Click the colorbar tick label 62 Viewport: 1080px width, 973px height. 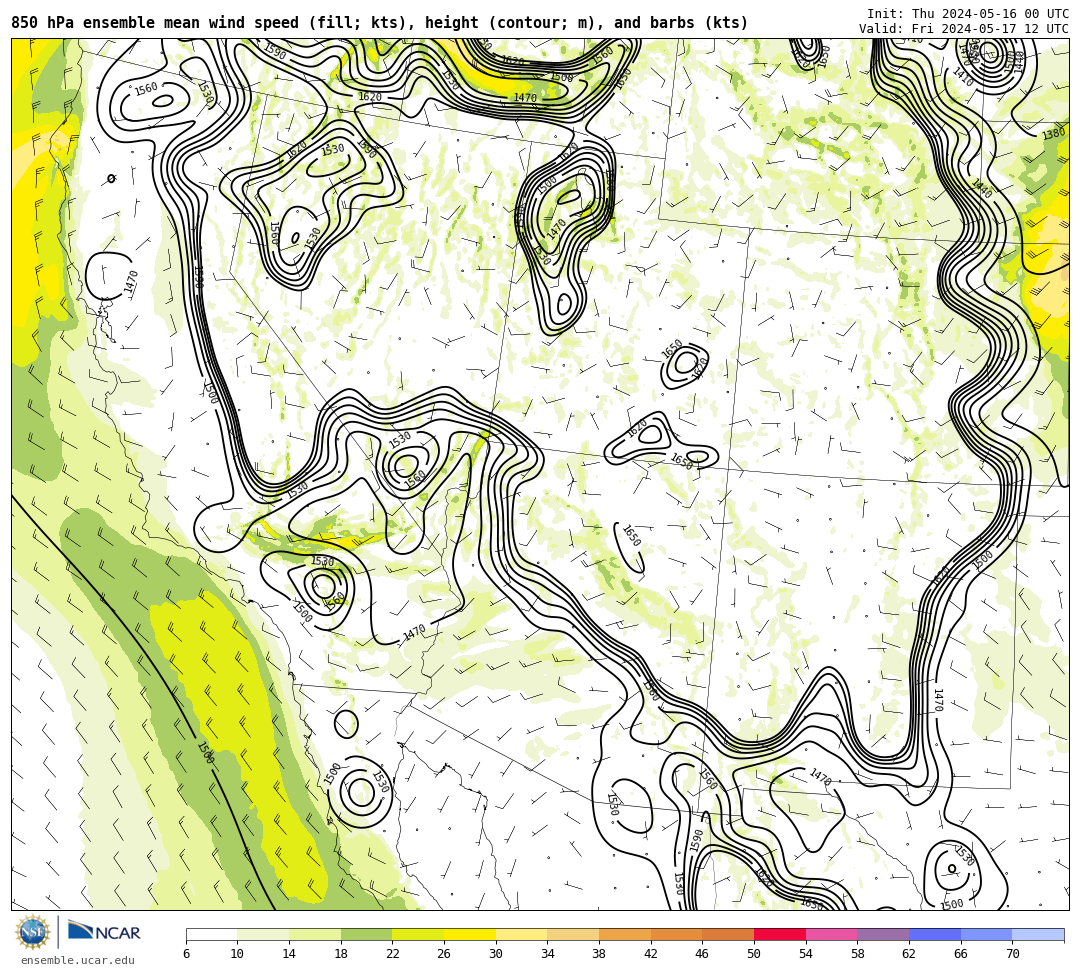[909, 954]
